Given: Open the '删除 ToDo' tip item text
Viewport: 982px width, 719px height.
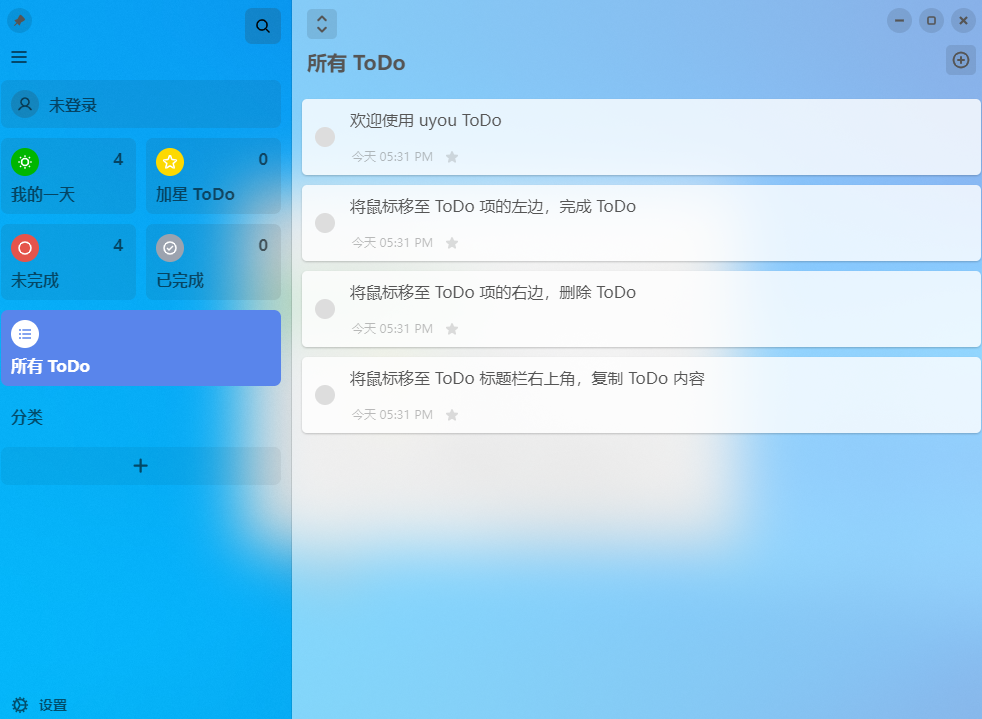Looking at the screenshot, I should pos(493,293).
